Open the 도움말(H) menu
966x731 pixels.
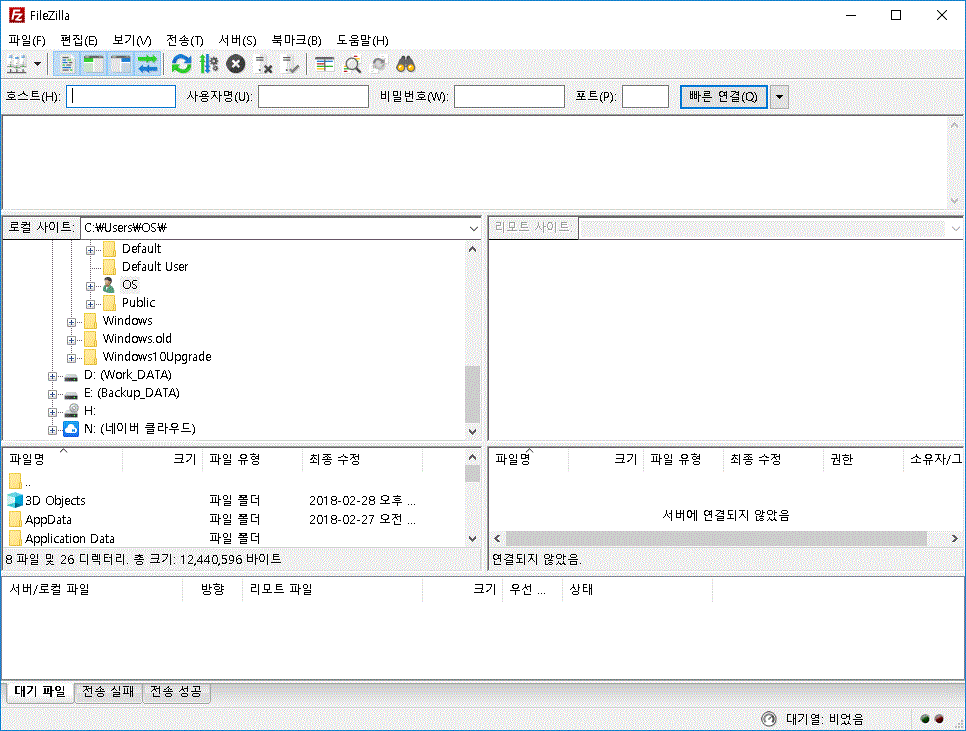(362, 41)
